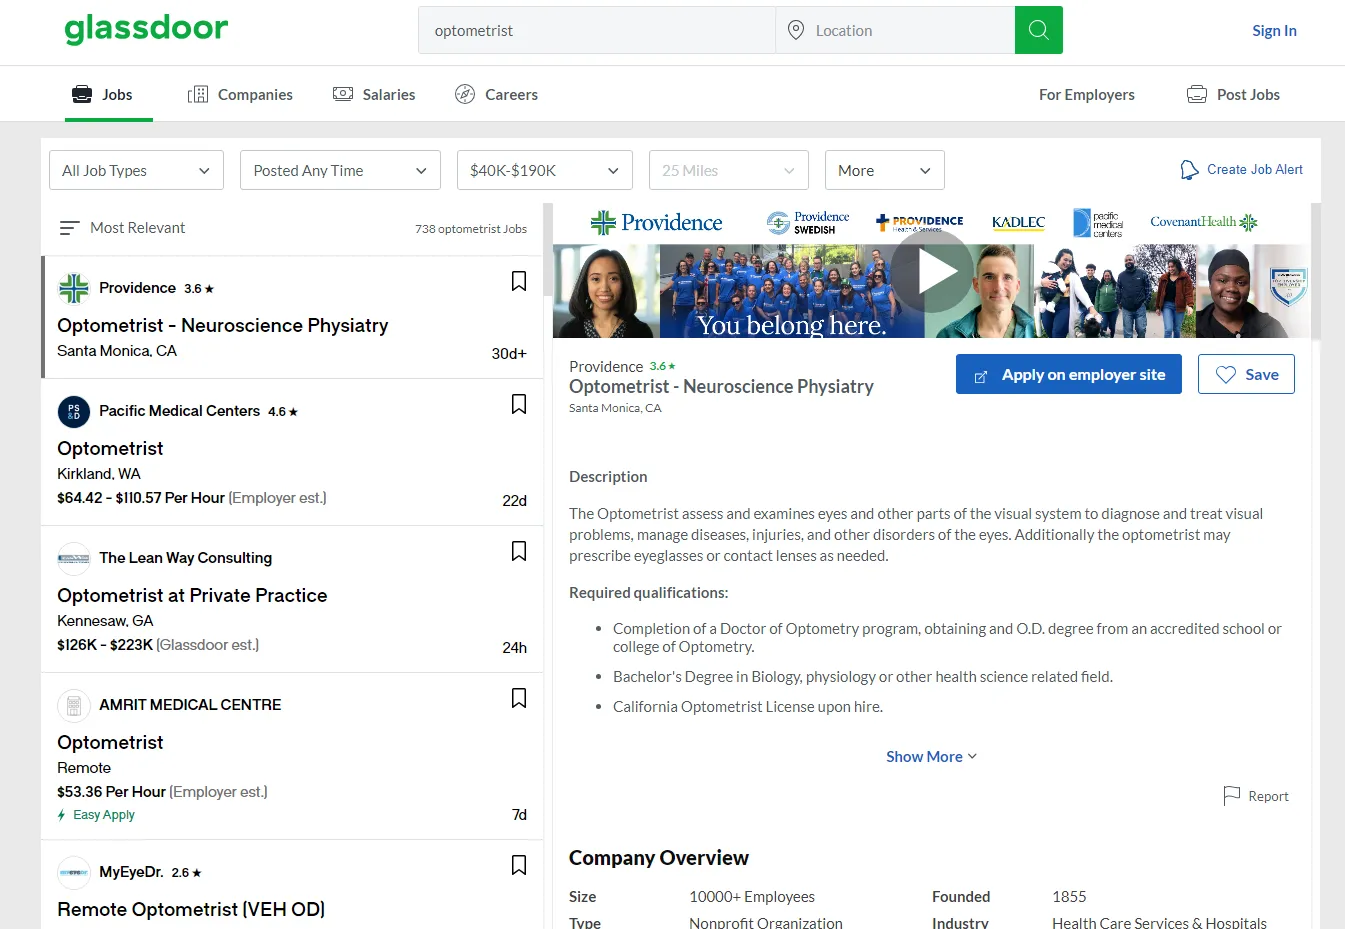Viewport: 1345px width, 929px height.
Task: Click the Covenant Health logo in banner
Action: click(x=1204, y=222)
